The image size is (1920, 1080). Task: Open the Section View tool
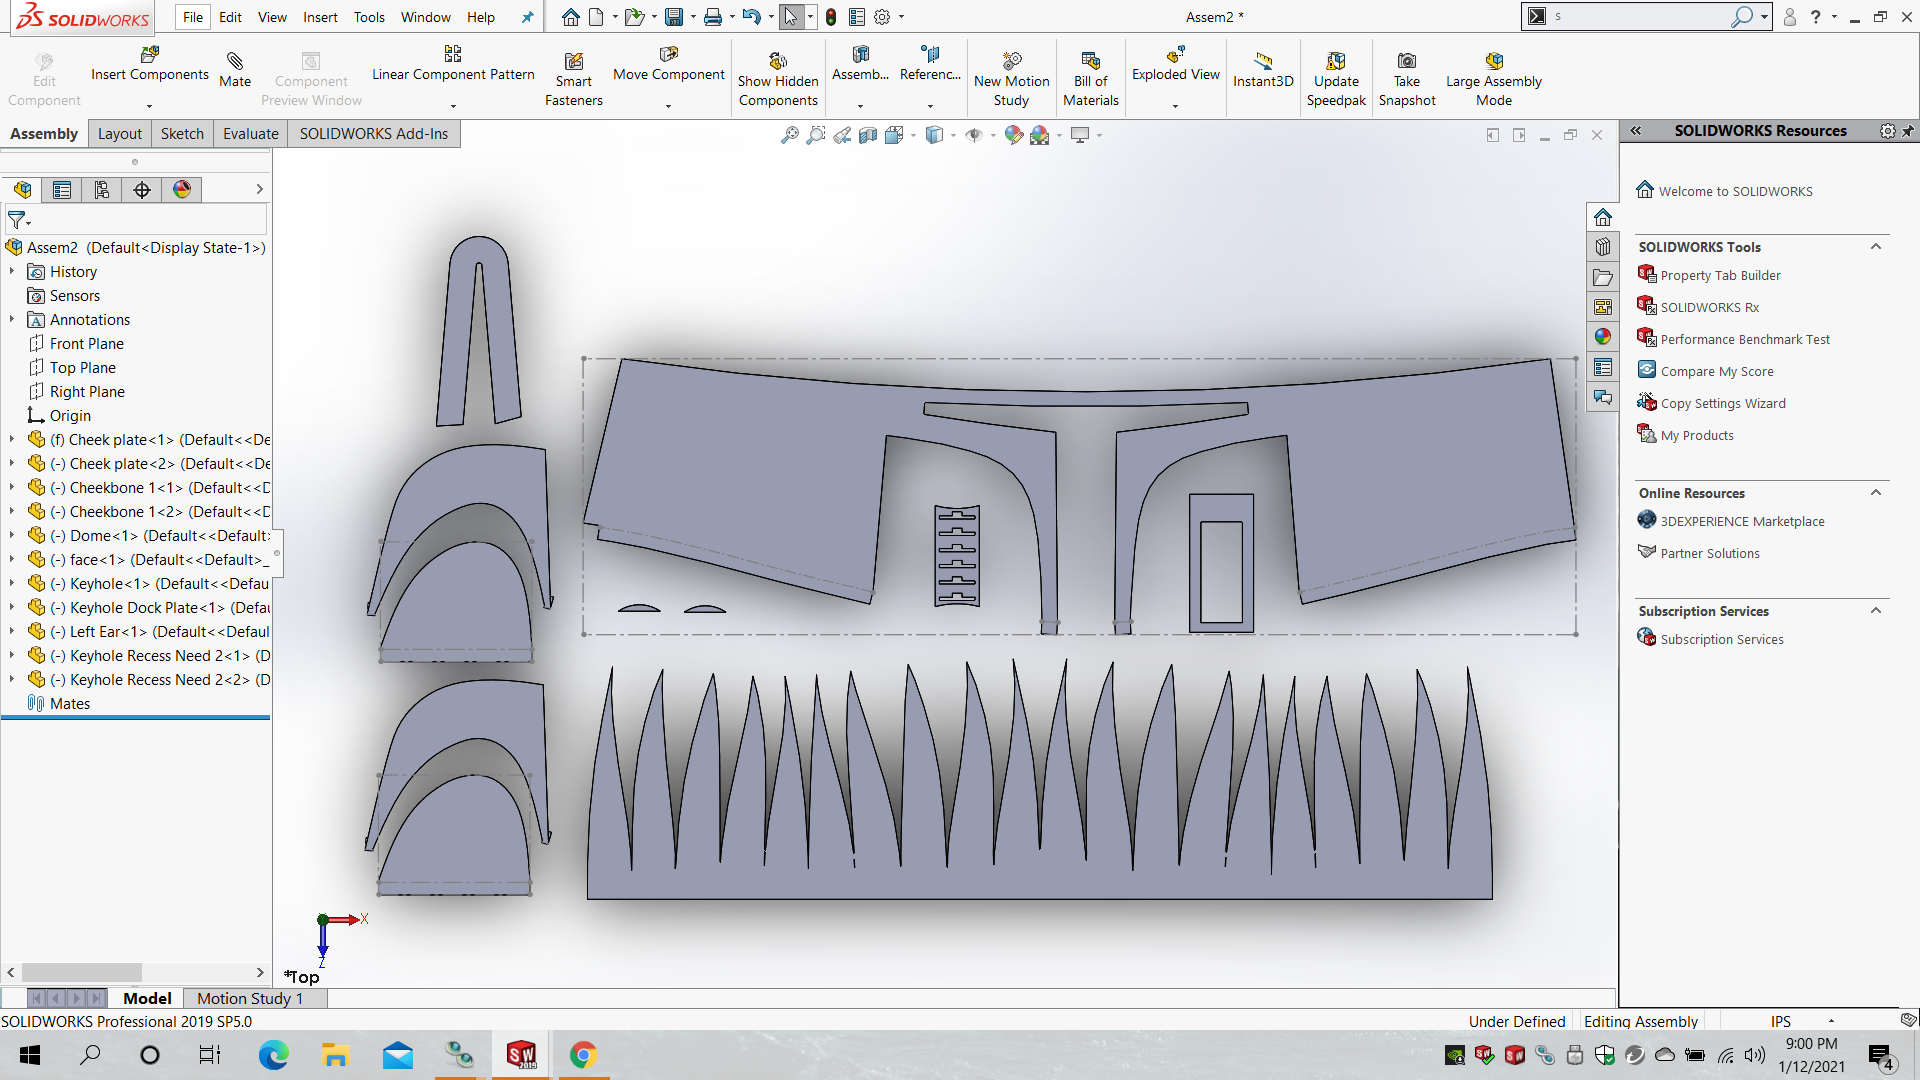pyautogui.click(x=868, y=135)
